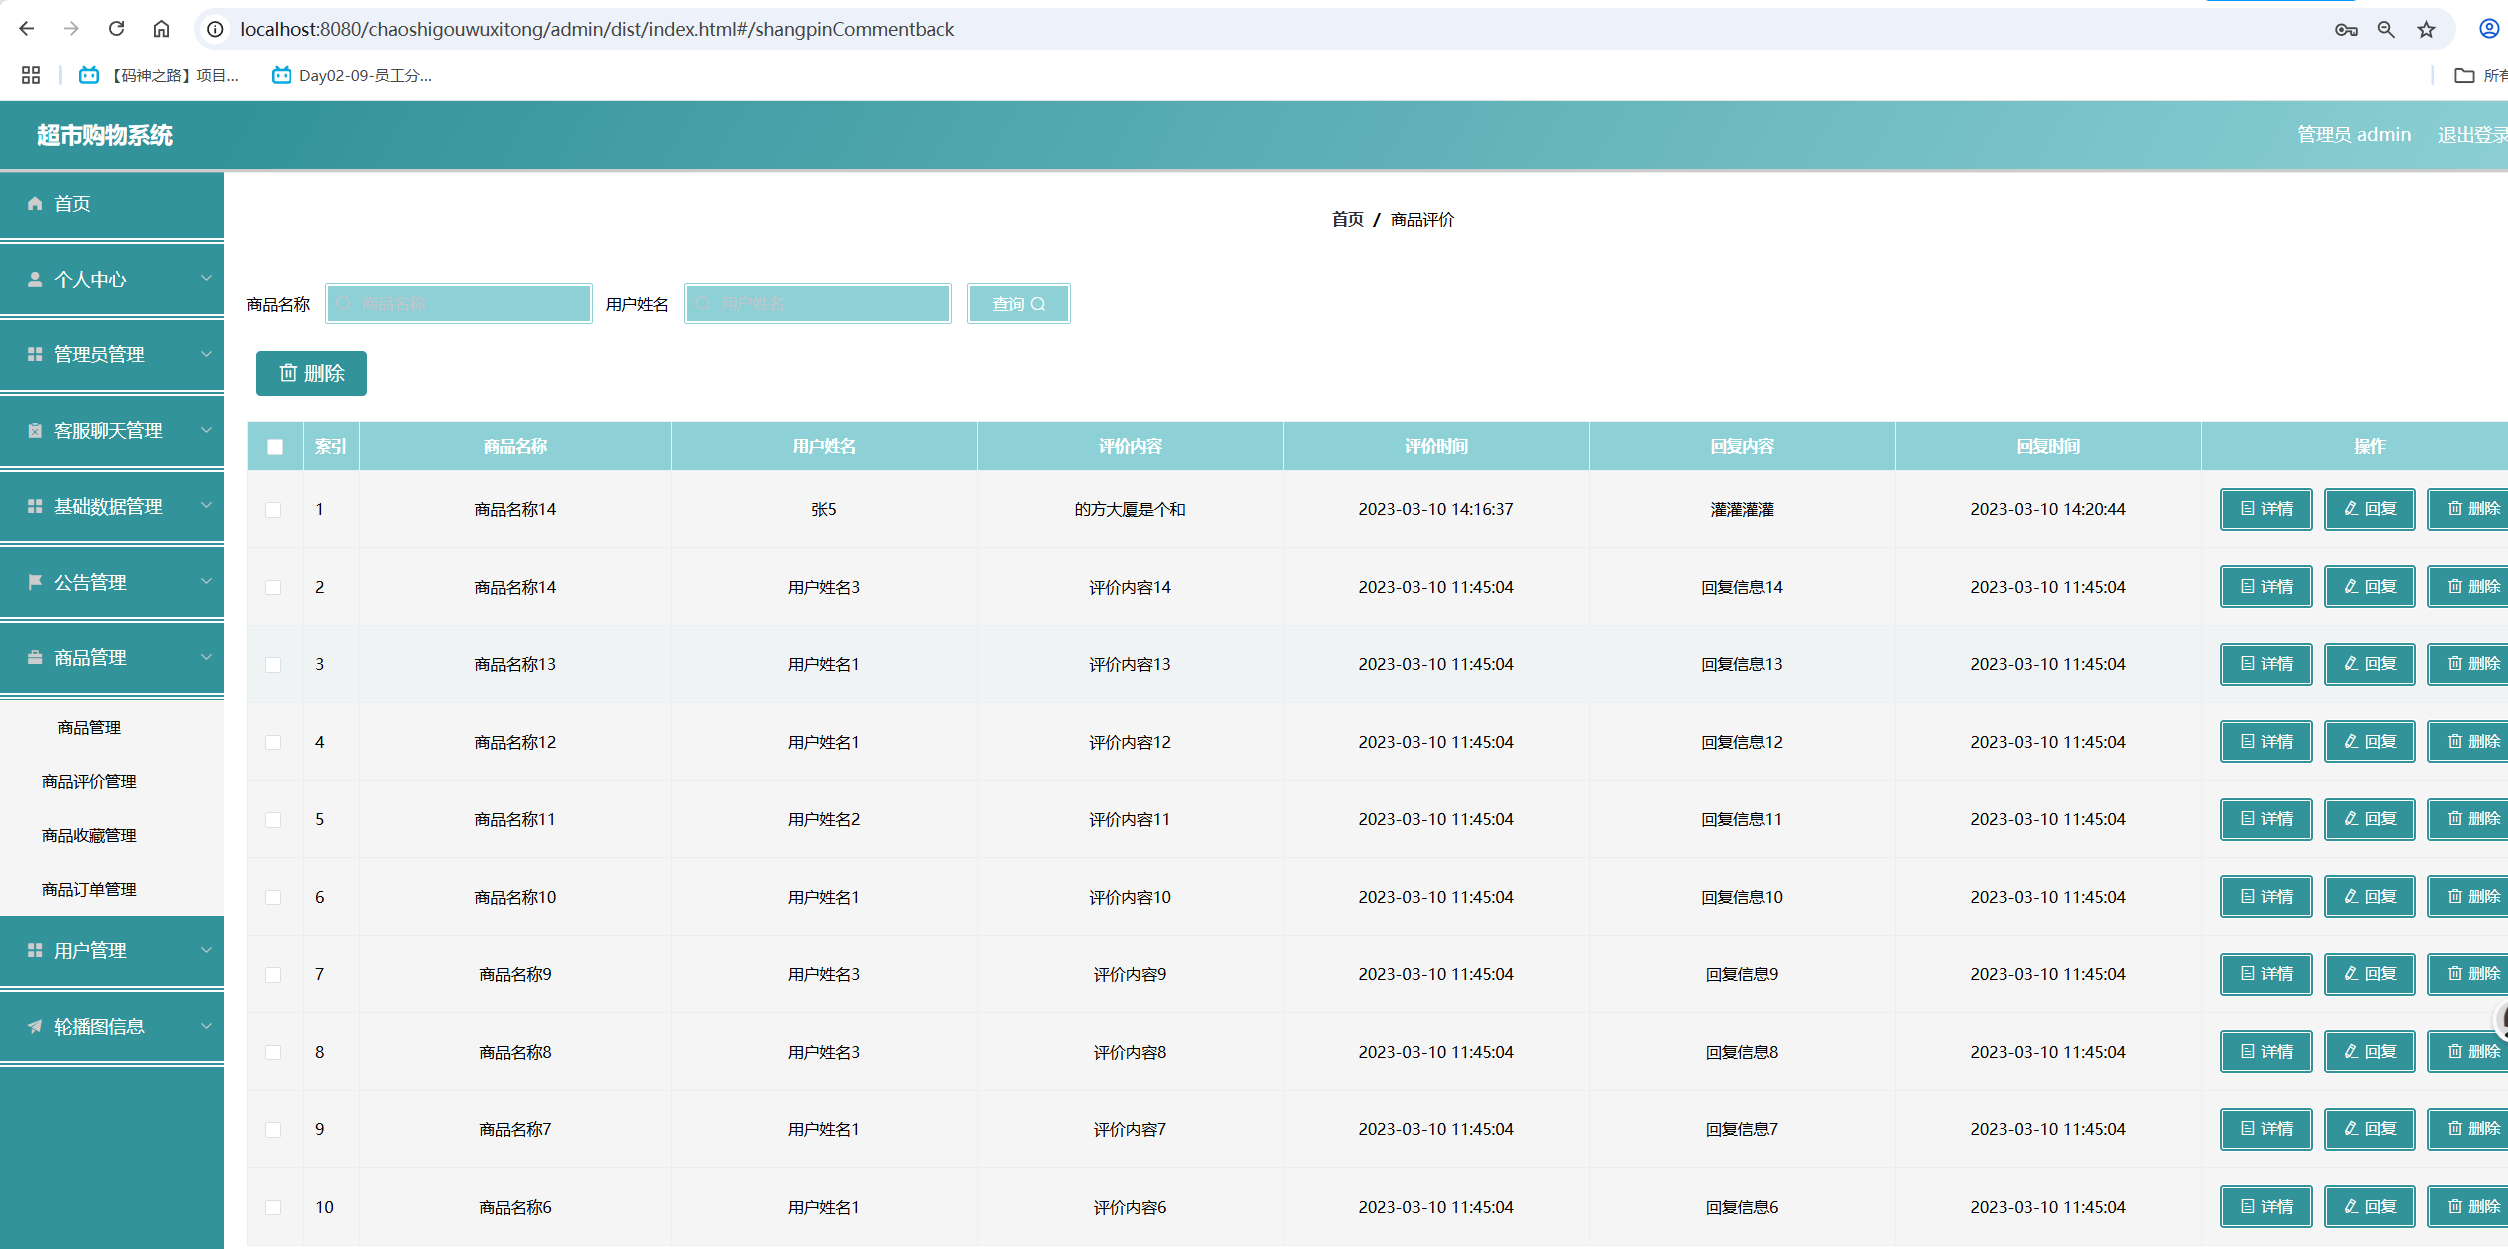Focus the 商品名称 search field
The height and width of the screenshot is (1249, 2508).
(x=459, y=303)
